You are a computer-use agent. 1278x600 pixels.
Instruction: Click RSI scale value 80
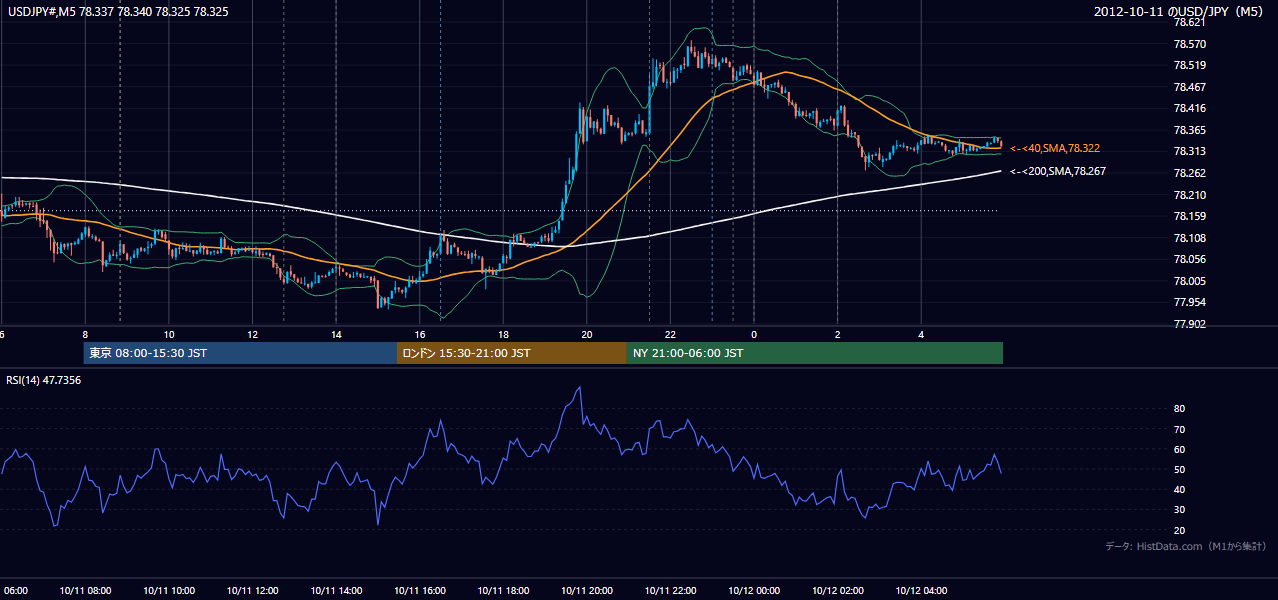pyautogui.click(x=1180, y=409)
